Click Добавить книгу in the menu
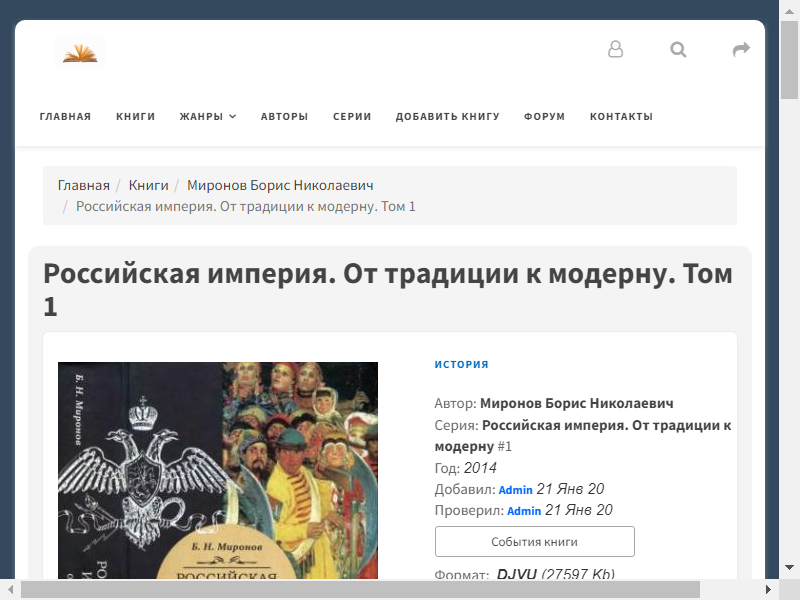Viewport: 800px width, 600px height. coord(447,117)
